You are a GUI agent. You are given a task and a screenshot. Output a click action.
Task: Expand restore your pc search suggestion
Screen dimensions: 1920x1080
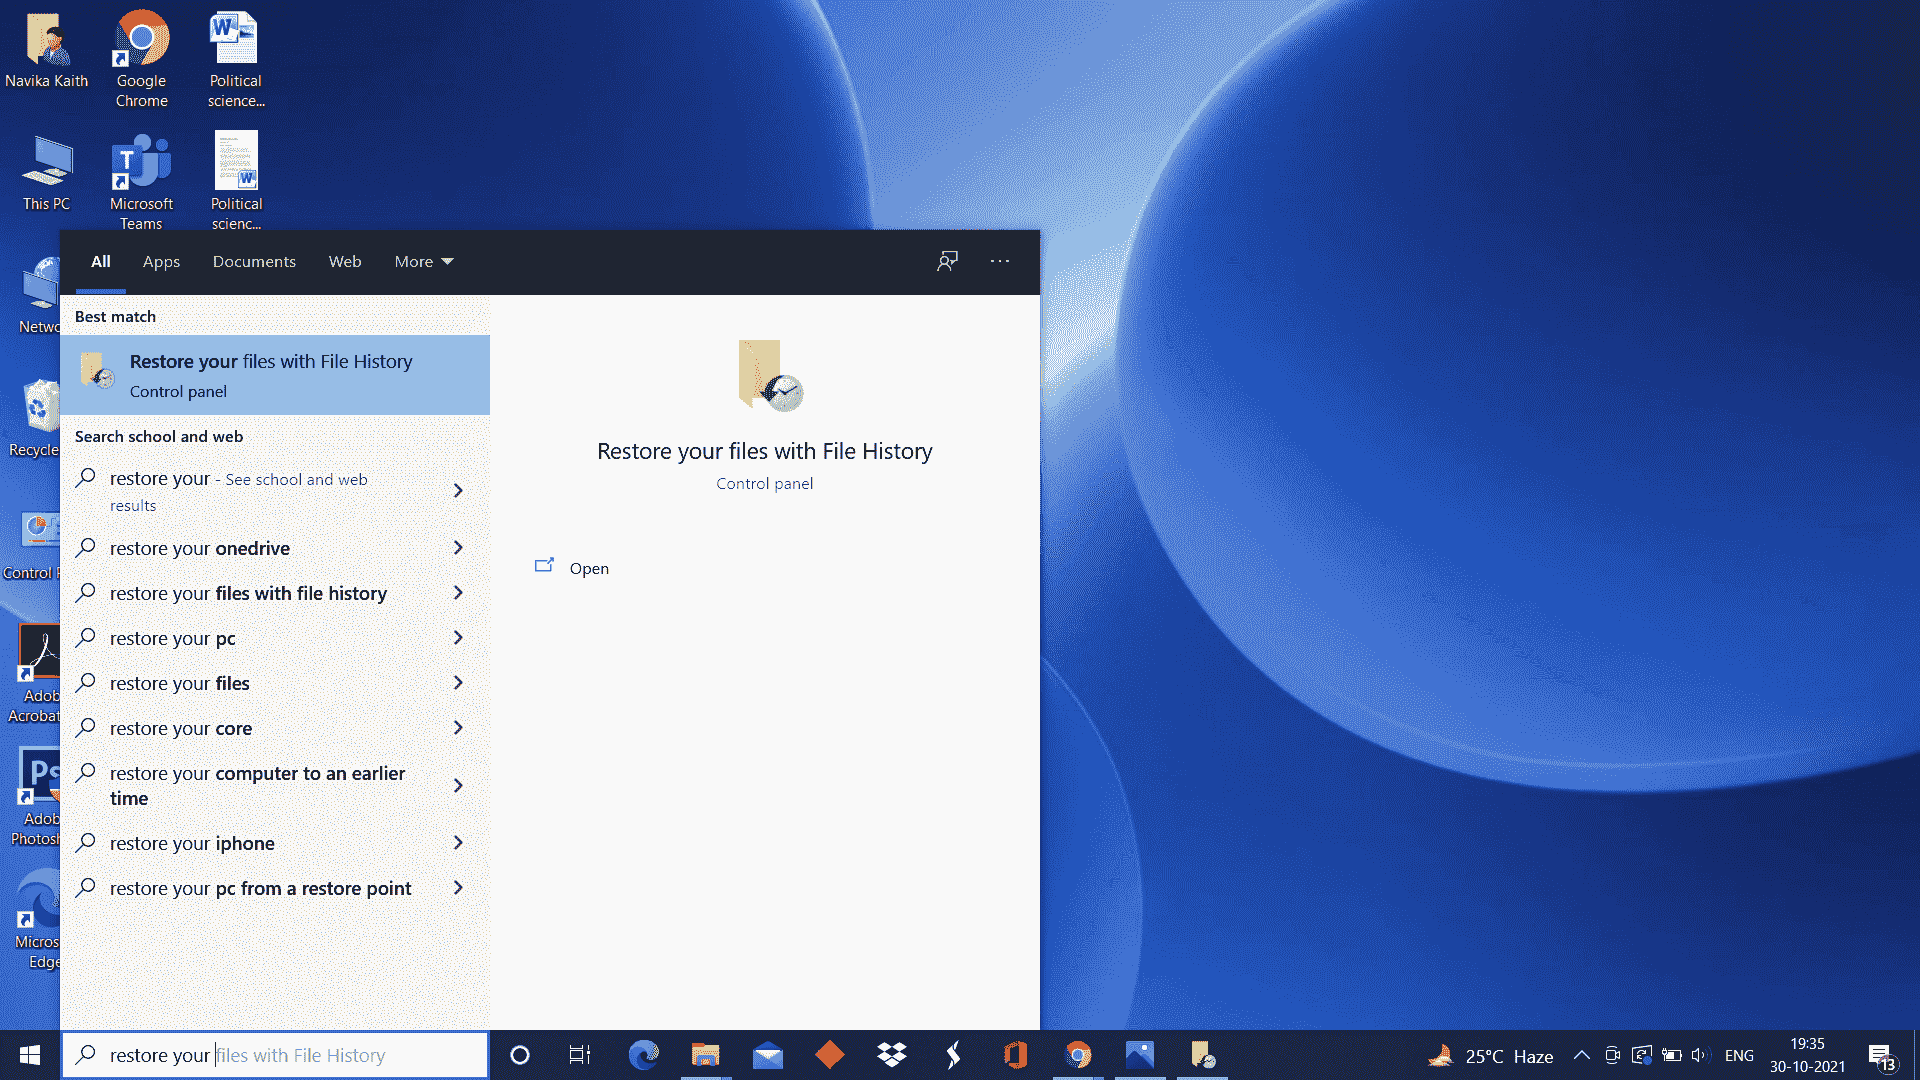[x=458, y=638]
